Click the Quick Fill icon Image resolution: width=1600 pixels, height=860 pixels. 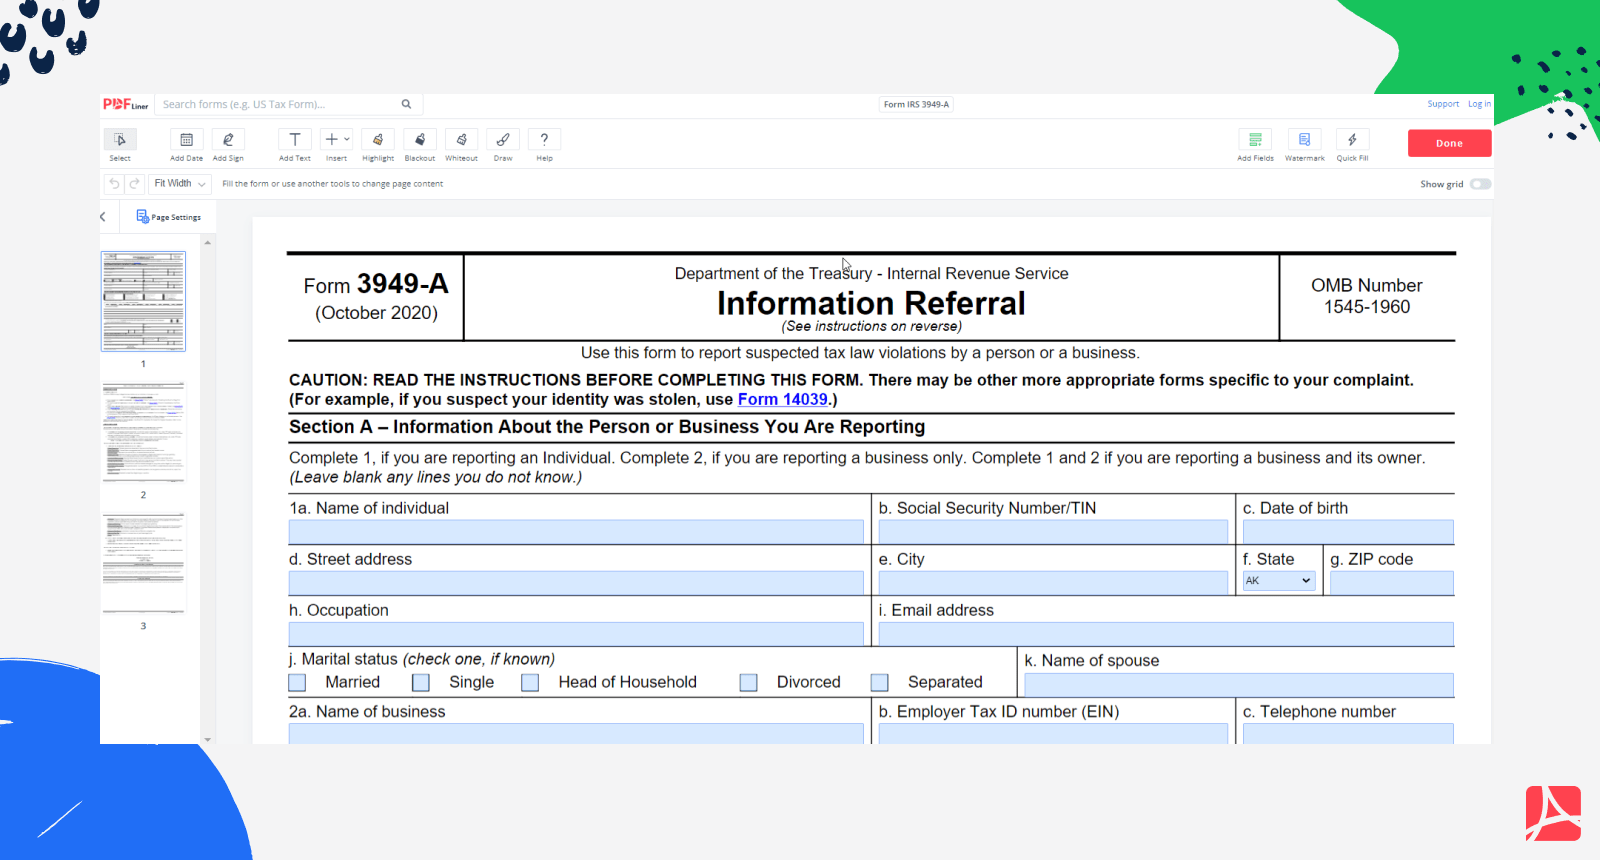[1352, 140]
